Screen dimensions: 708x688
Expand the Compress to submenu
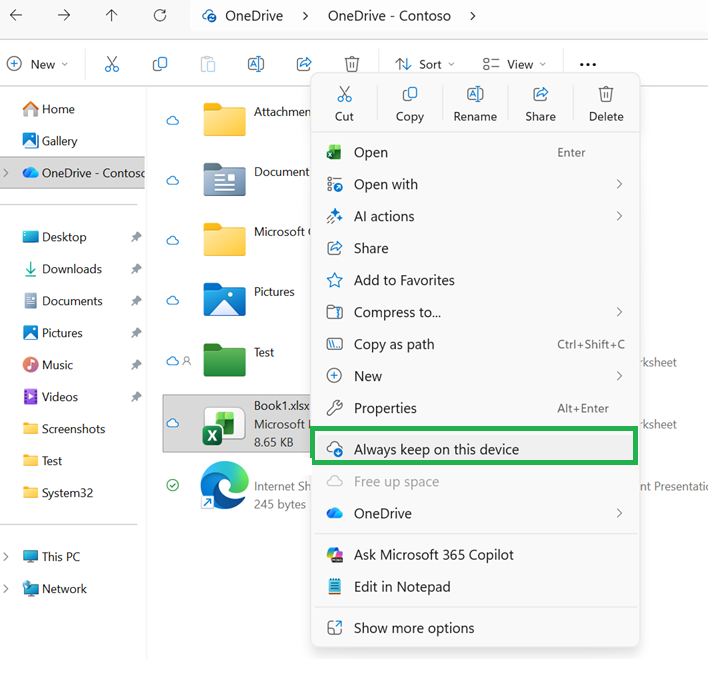(x=619, y=312)
